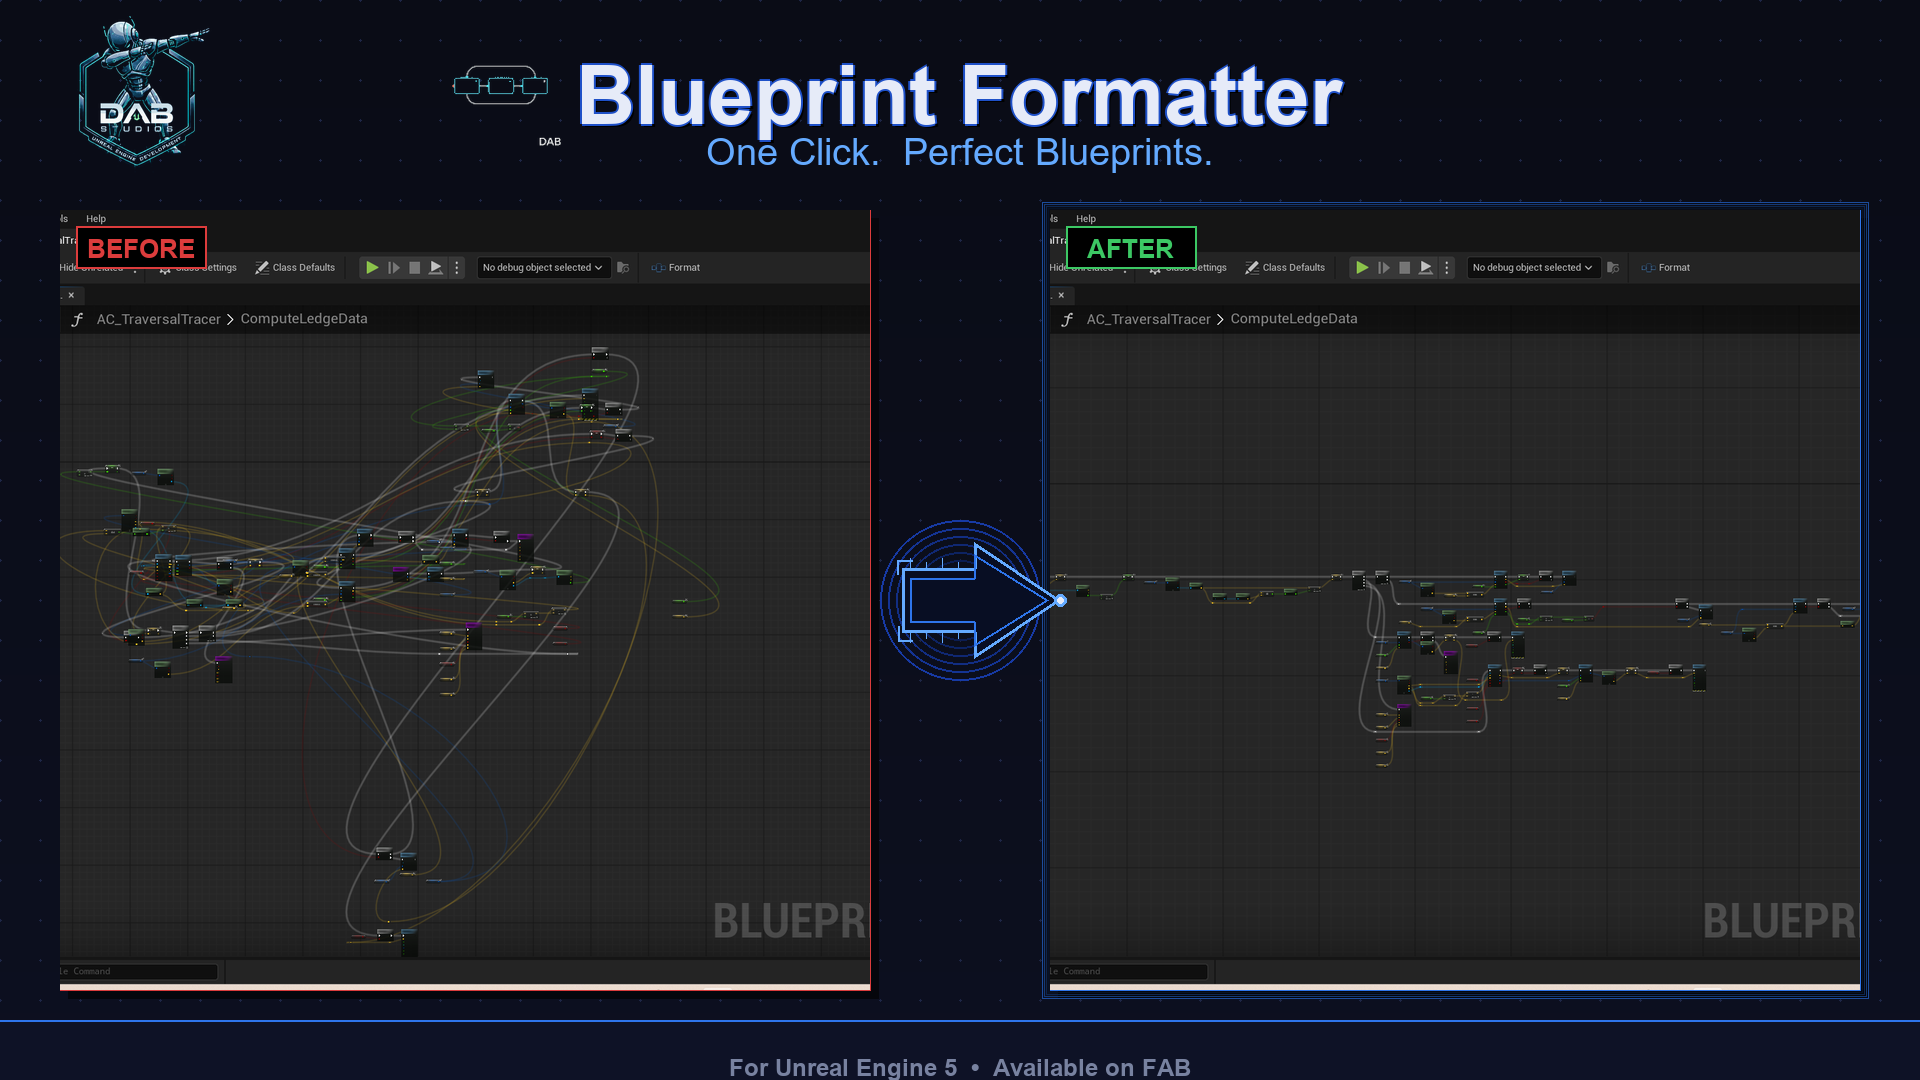This screenshot has height=1080, width=1920.
Task: Open debug object dropdown in Before editor
Action: coord(543,268)
